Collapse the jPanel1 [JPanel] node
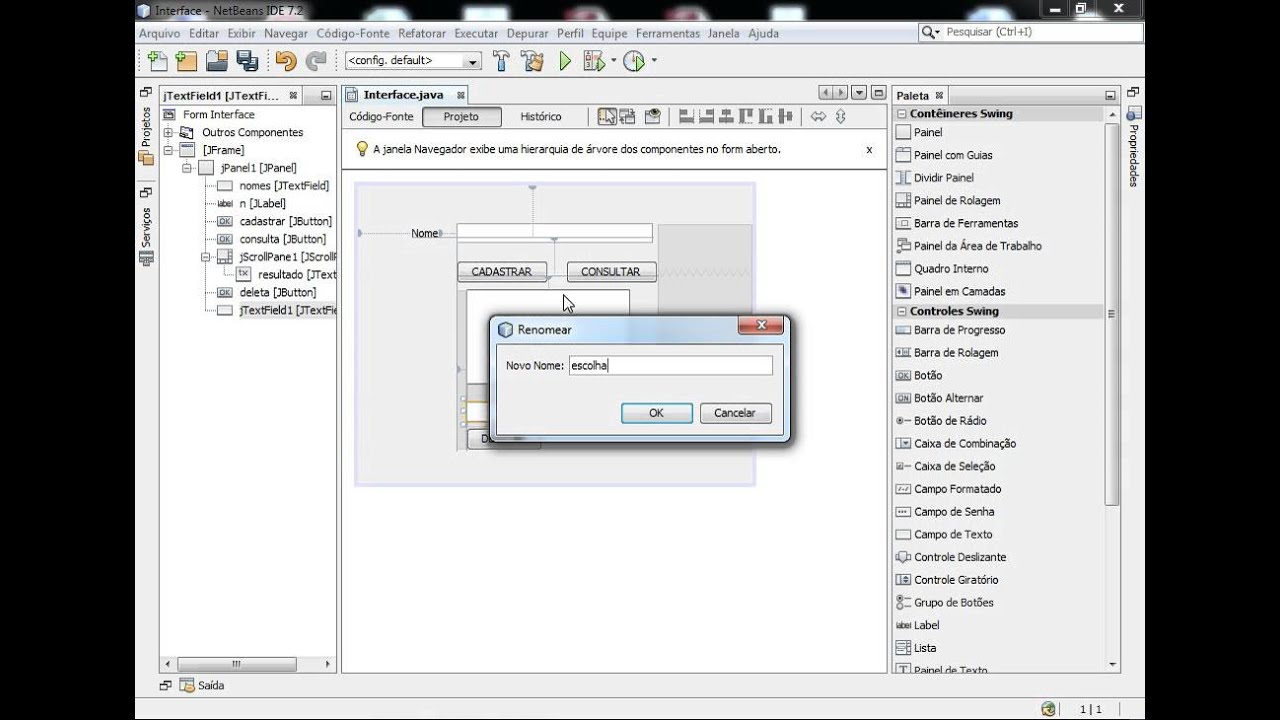Image resolution: width=1280 pixels, height=720 pixels. (x=187, y=168)
